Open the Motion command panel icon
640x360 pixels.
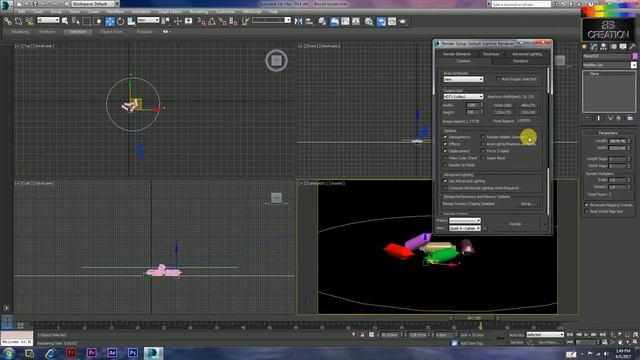(613, 47)
